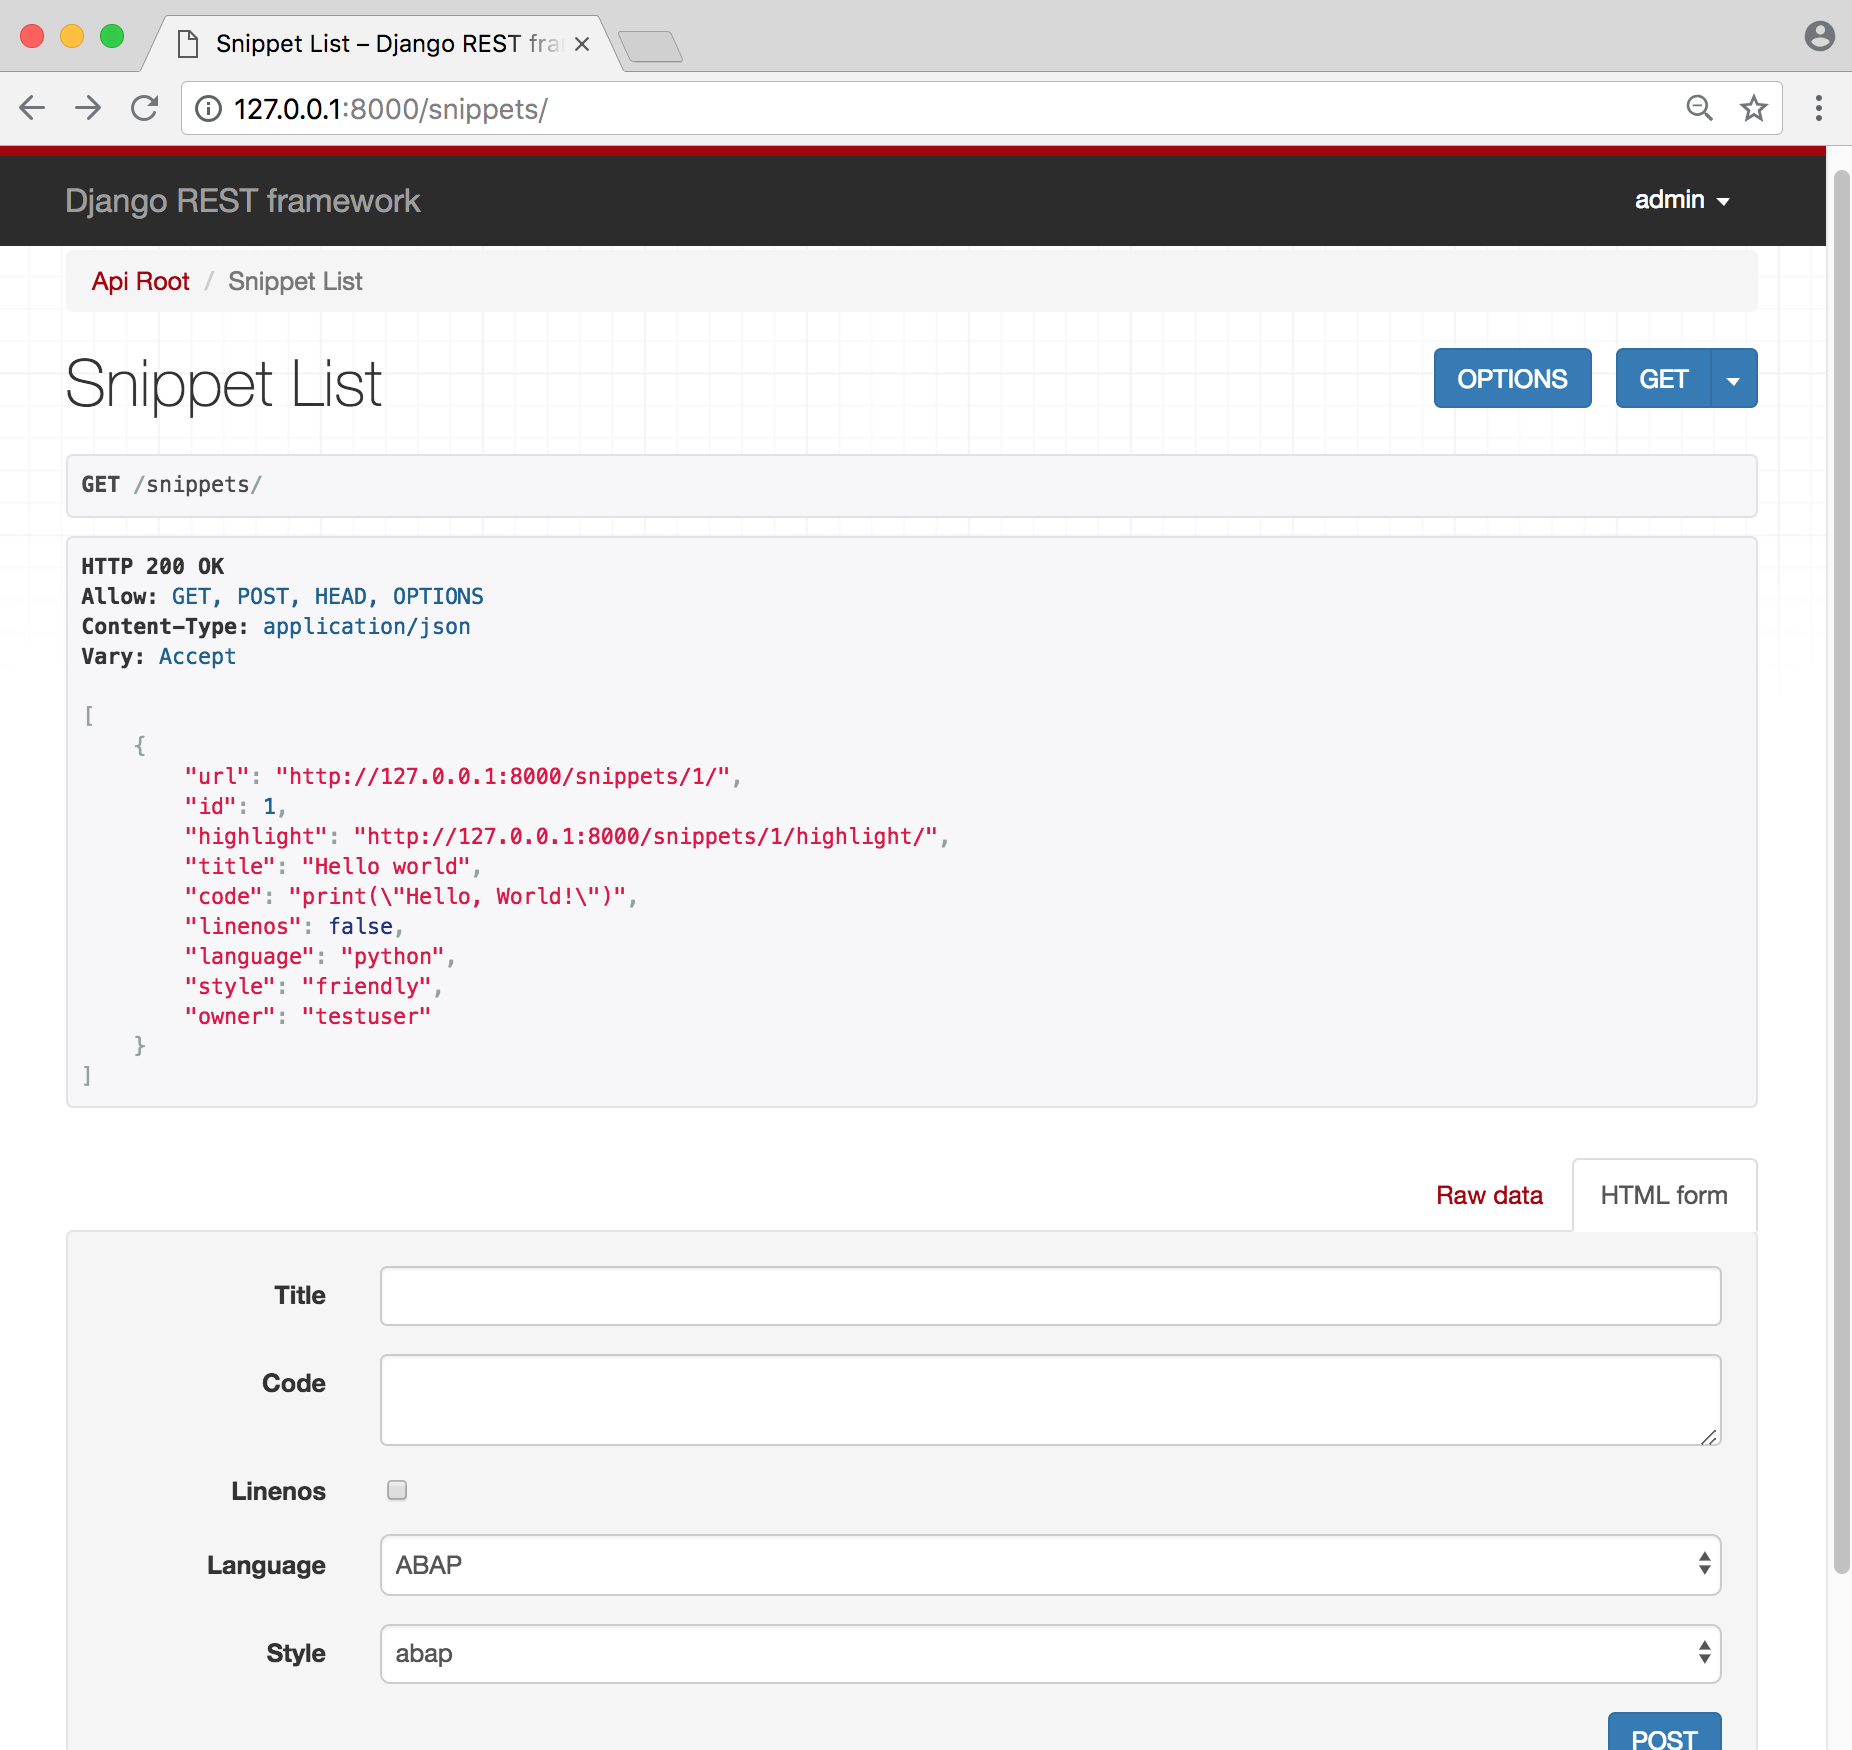The width and height of the screenshot is (1852, 1750).
Task: Select the Snippet List browser tab
Action: click(x=385, y=44)
